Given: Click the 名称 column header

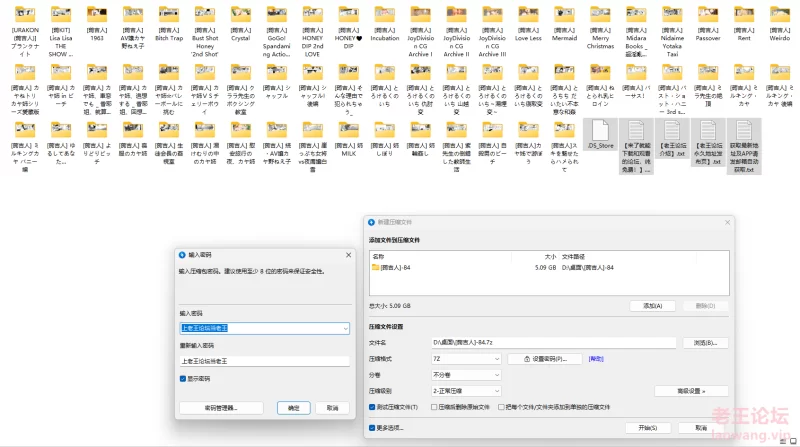Looking at the screenshot, I should click(x=379, y=257).
